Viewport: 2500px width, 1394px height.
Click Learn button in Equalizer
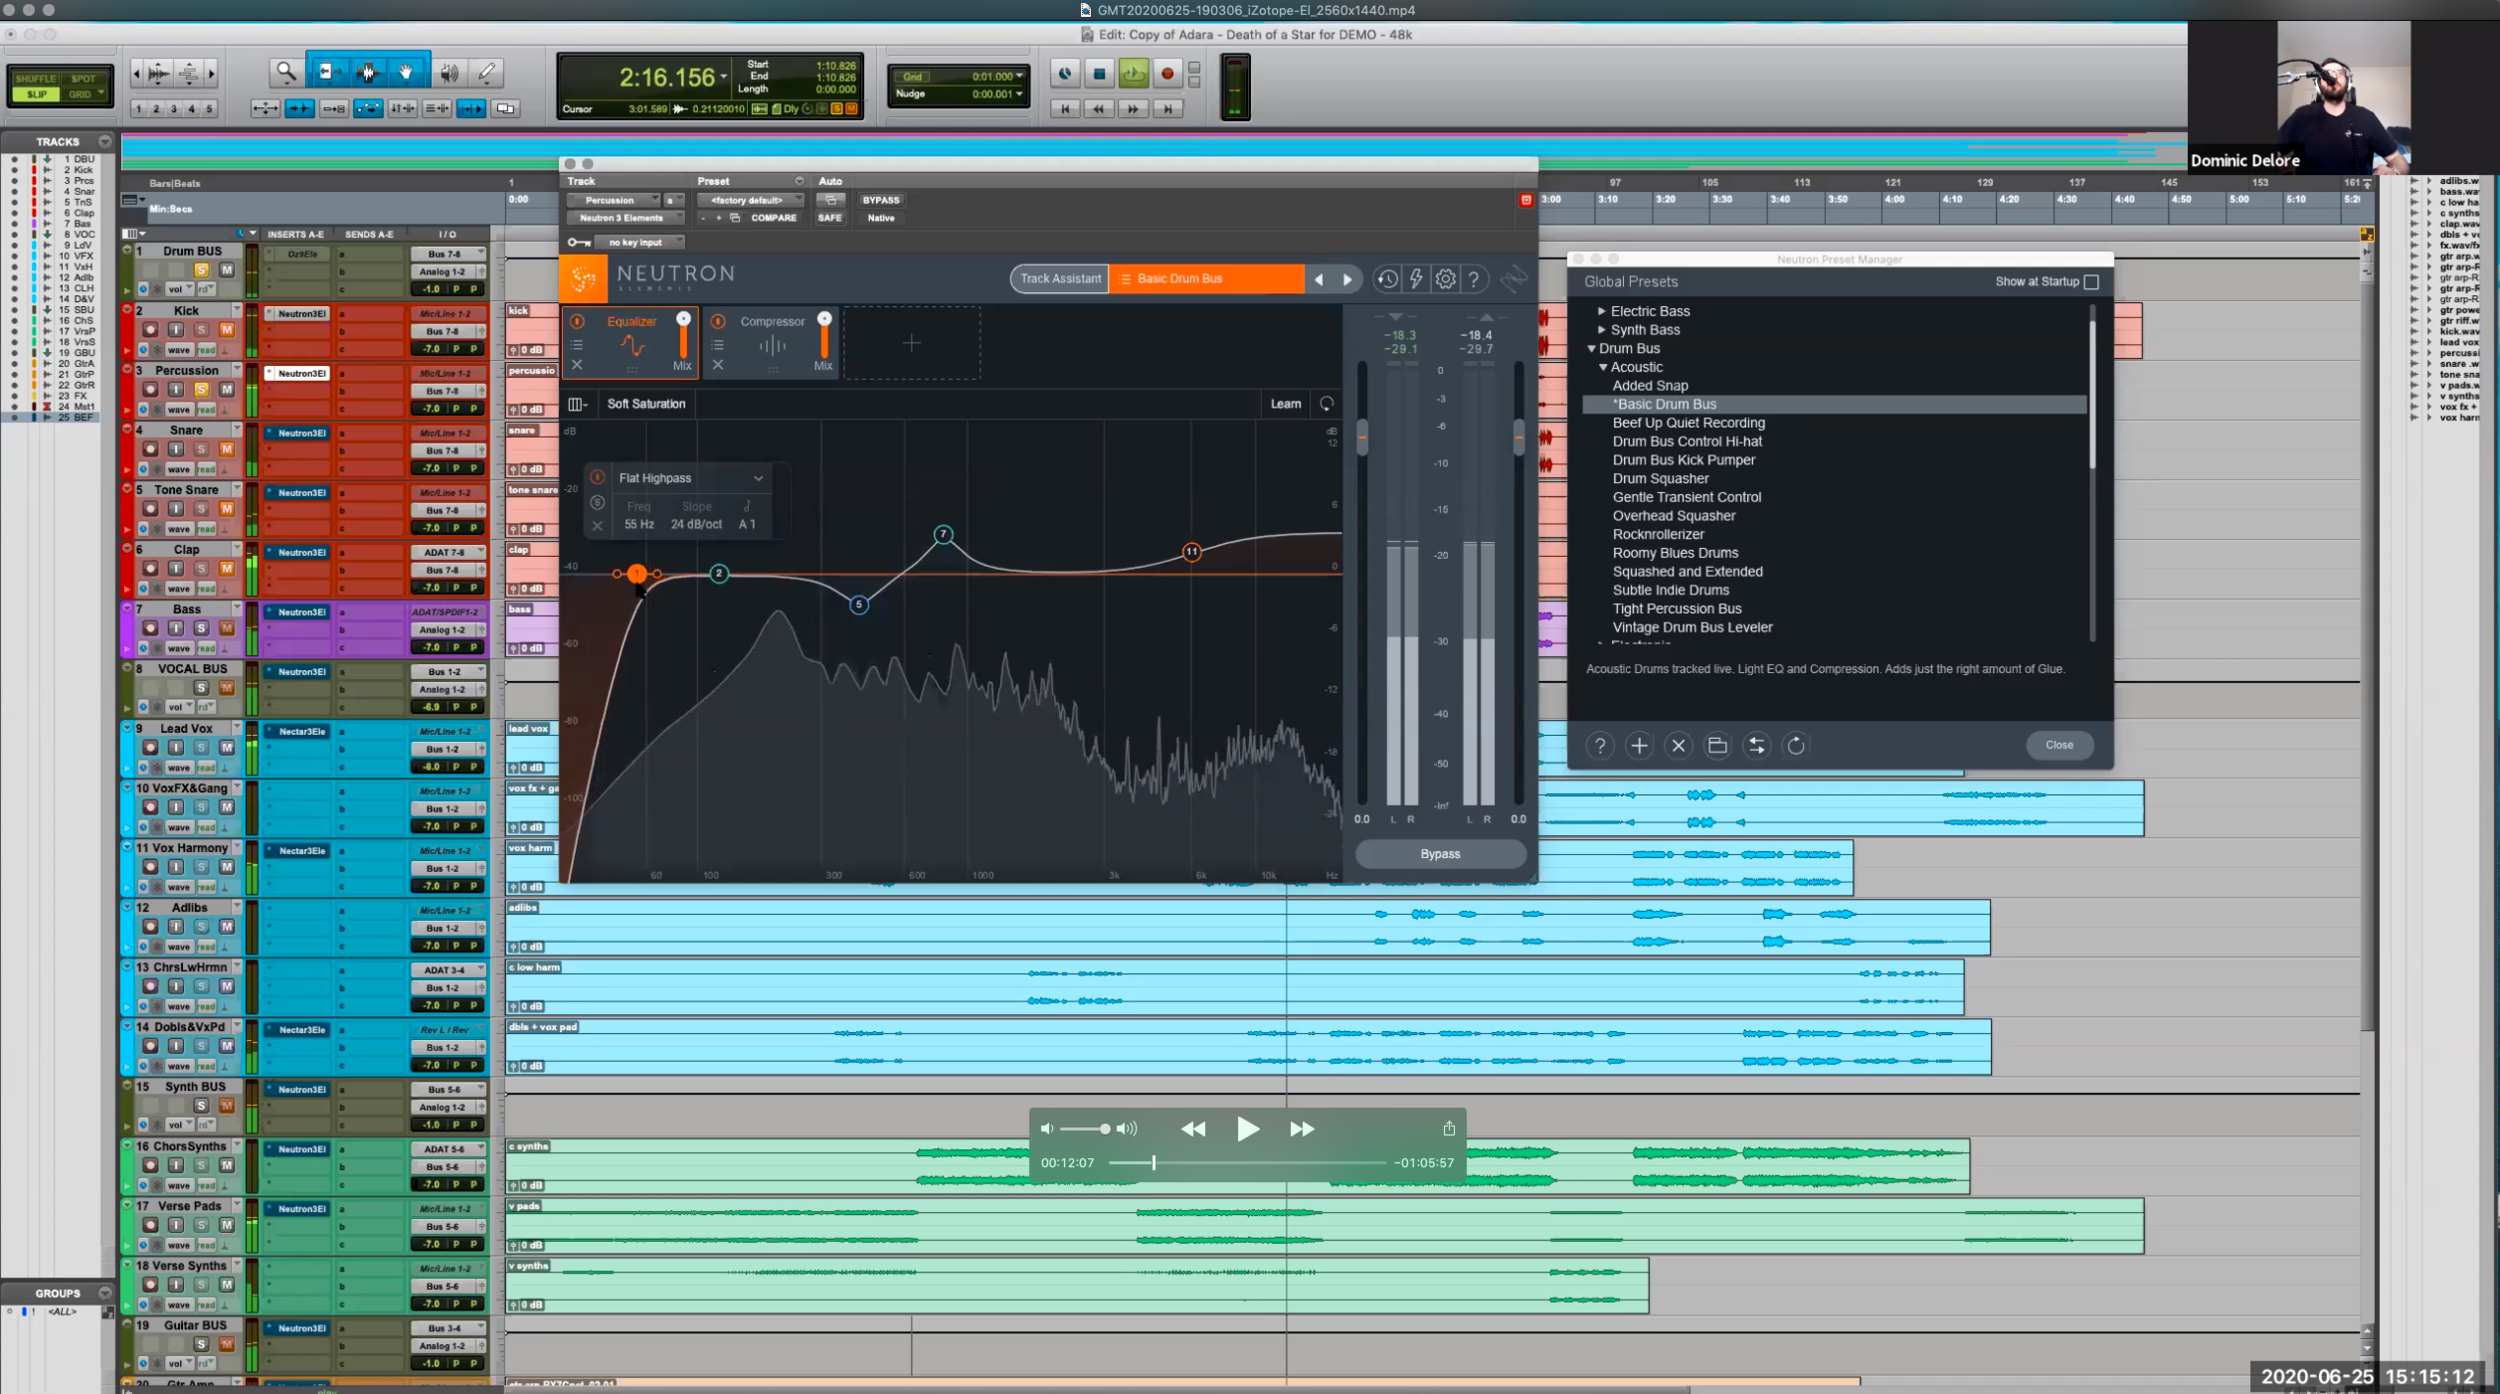(x=1286, y=404)
